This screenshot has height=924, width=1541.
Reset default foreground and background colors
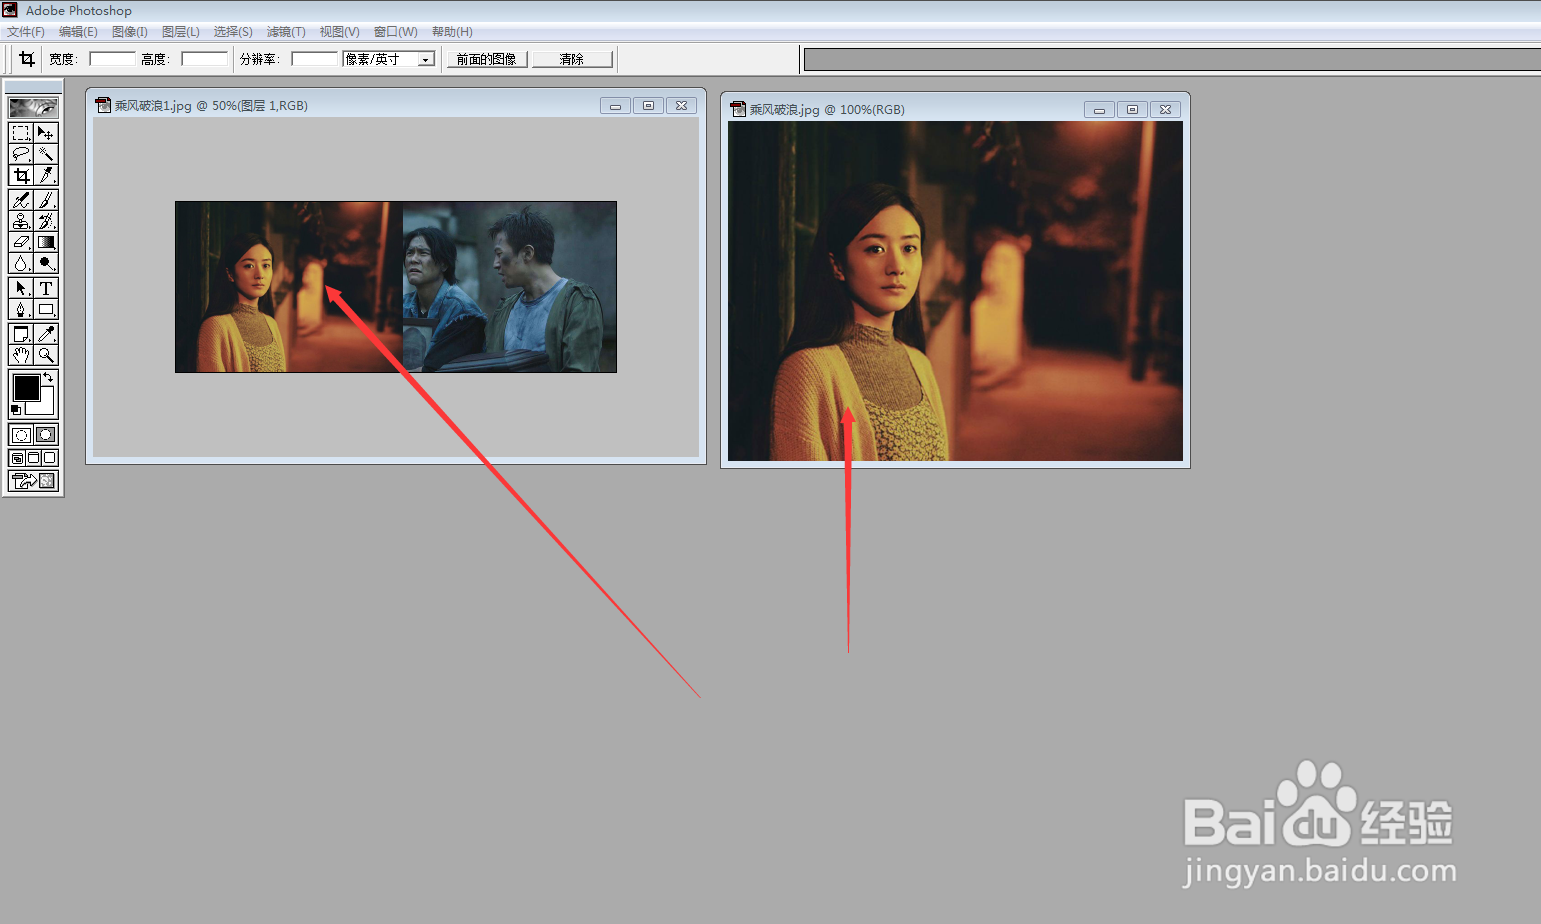tap(15, 410)
